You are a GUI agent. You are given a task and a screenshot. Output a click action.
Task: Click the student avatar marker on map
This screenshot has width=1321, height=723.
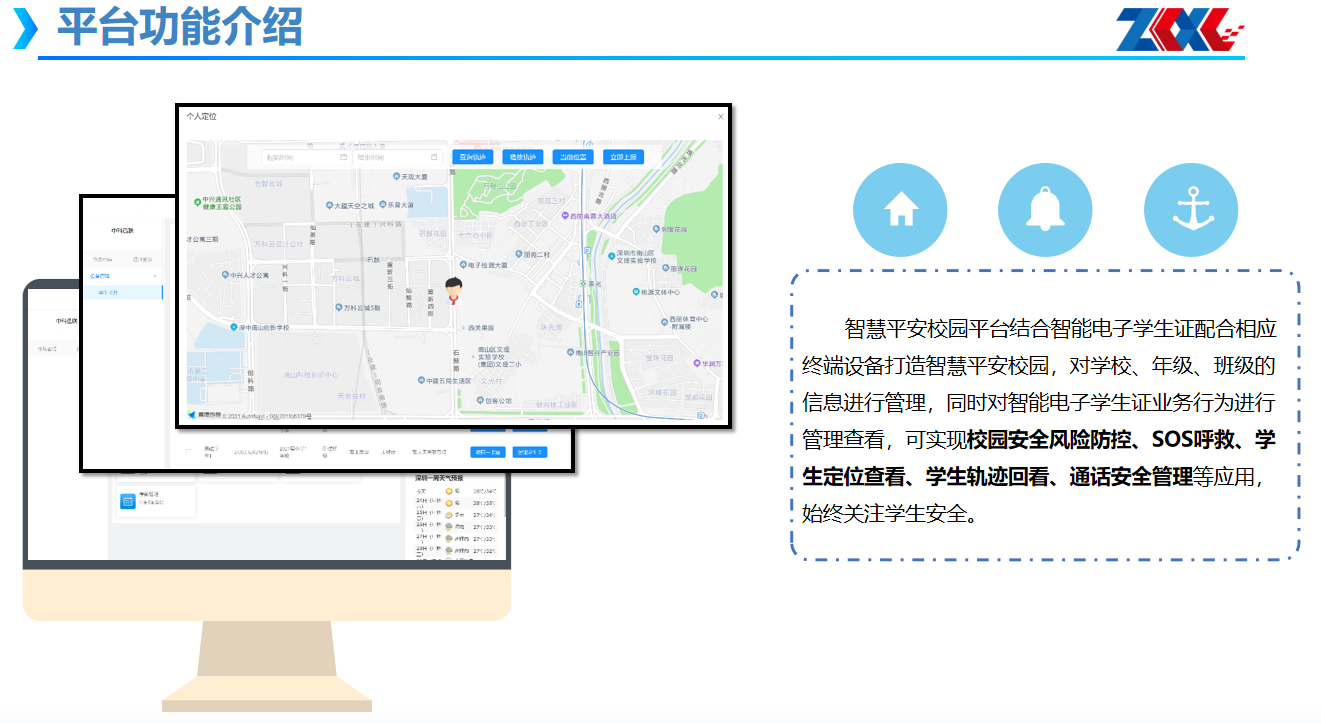[455, 289]
